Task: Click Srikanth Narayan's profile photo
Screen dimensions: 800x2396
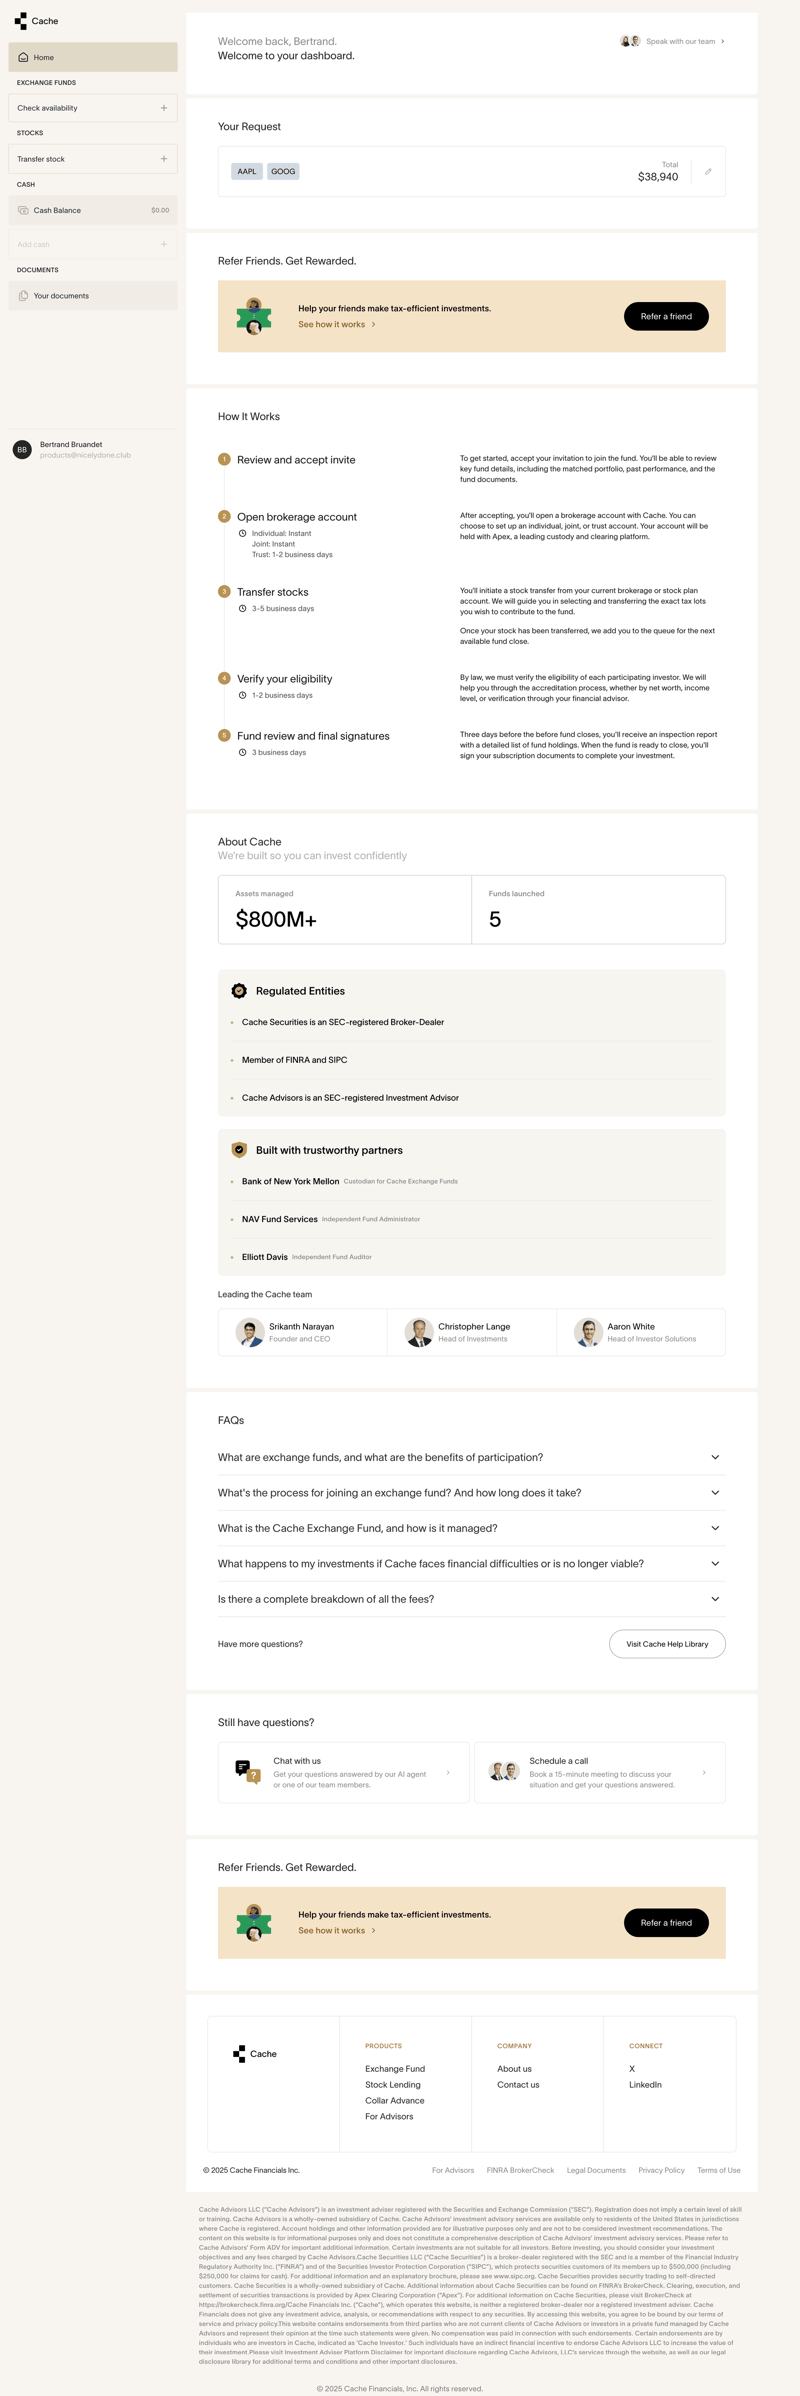Action: [x=250, y=1332]
